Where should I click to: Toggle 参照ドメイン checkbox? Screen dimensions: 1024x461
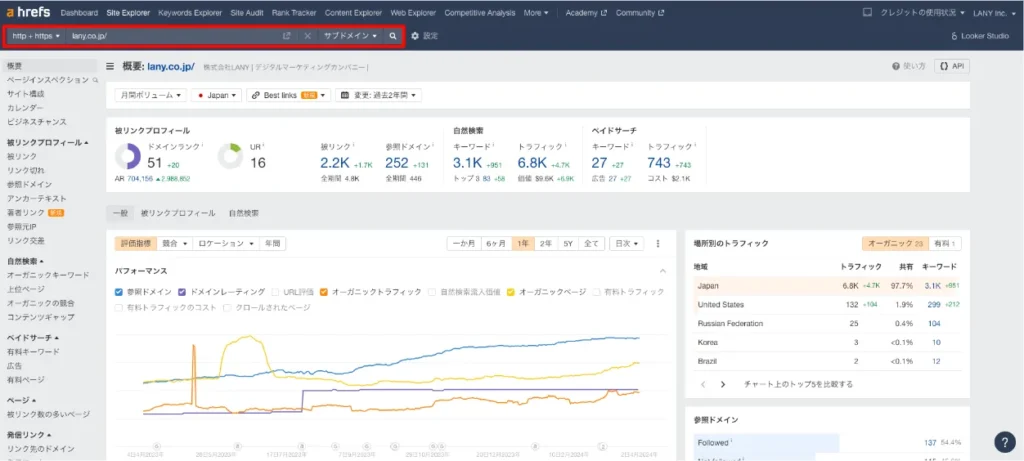tap(118, 292)
